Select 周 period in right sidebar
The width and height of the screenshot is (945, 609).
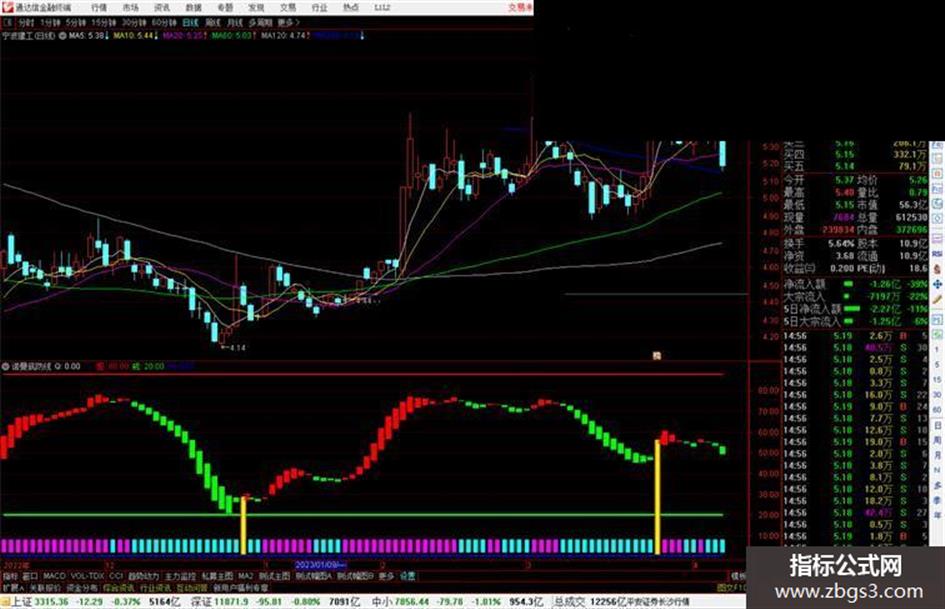[x=937, y=440]
